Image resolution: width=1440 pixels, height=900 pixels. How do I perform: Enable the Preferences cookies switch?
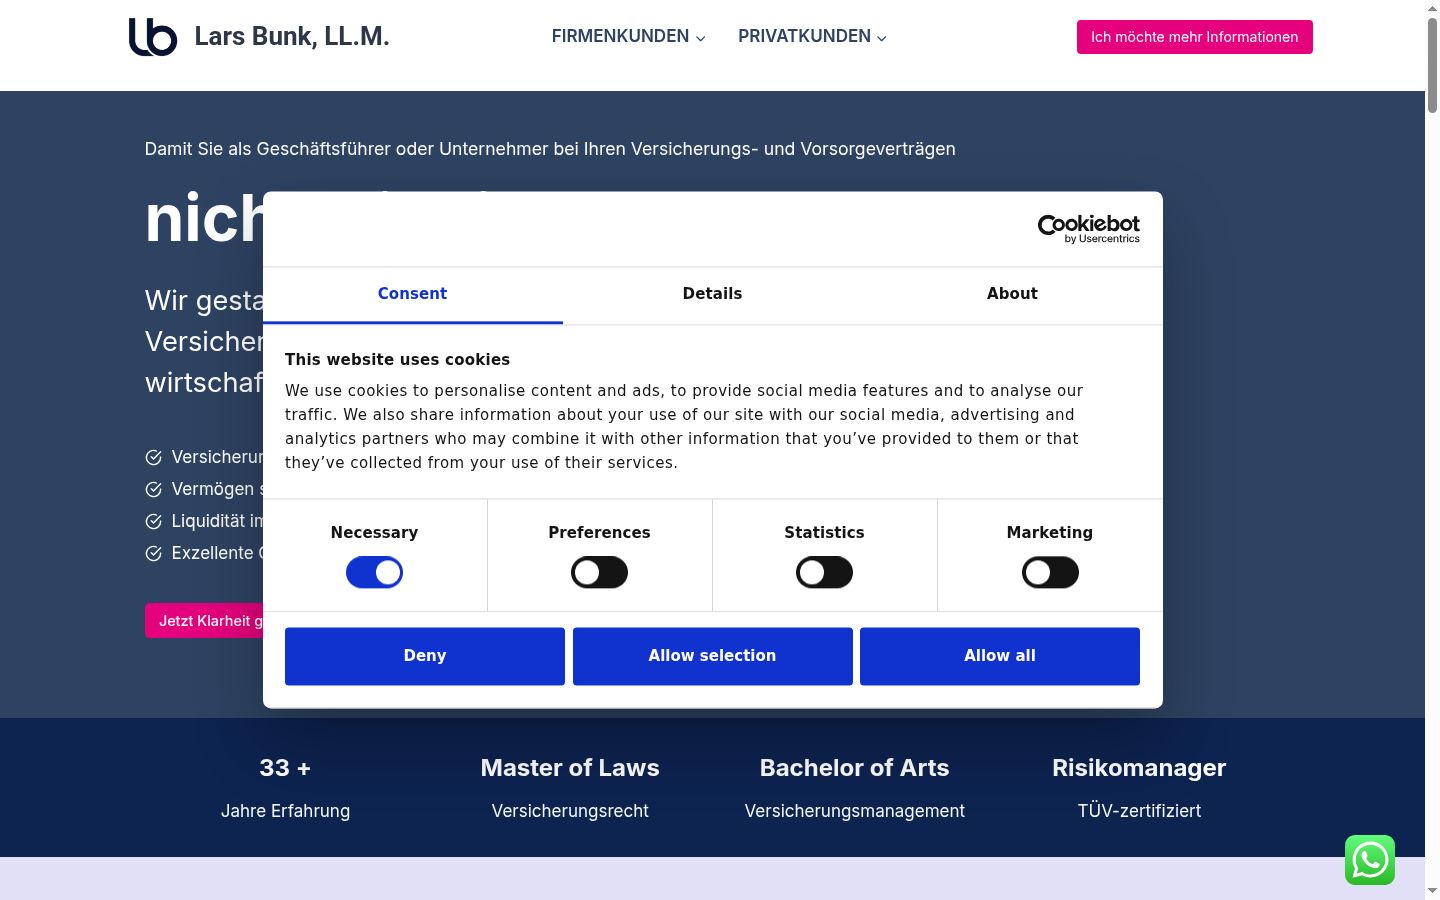tap(599, 573)
